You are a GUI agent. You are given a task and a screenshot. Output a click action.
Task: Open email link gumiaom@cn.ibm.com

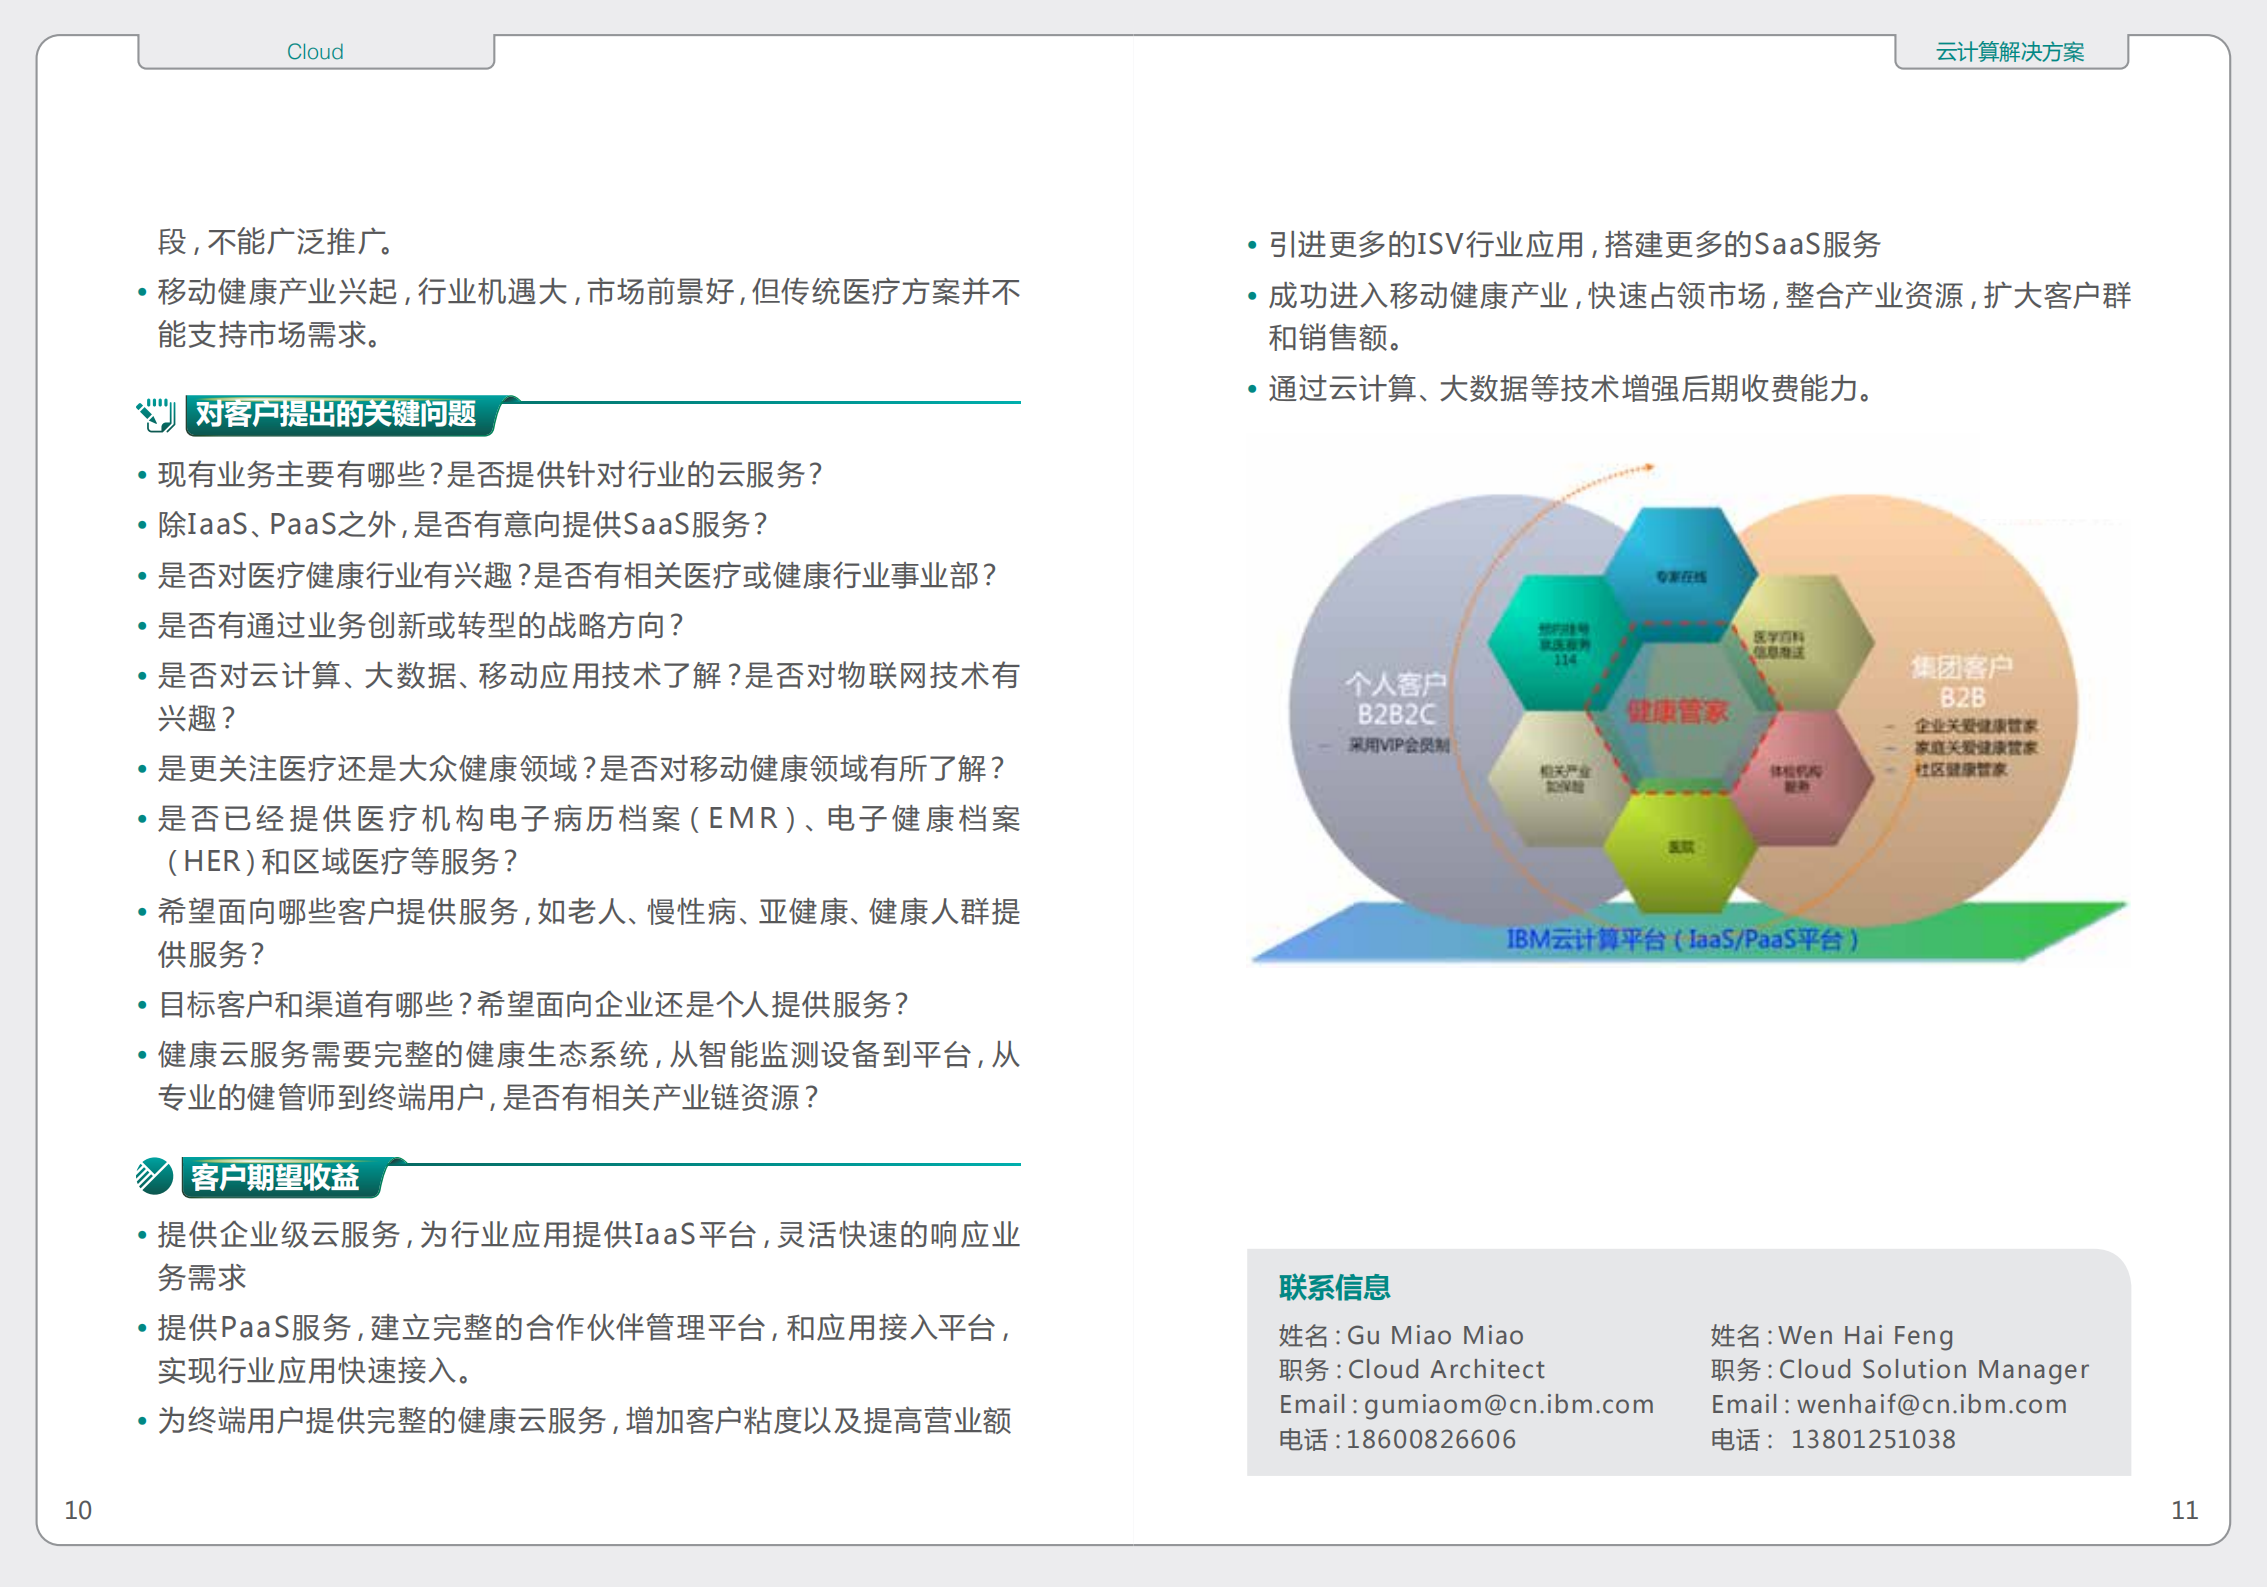1508,1404
